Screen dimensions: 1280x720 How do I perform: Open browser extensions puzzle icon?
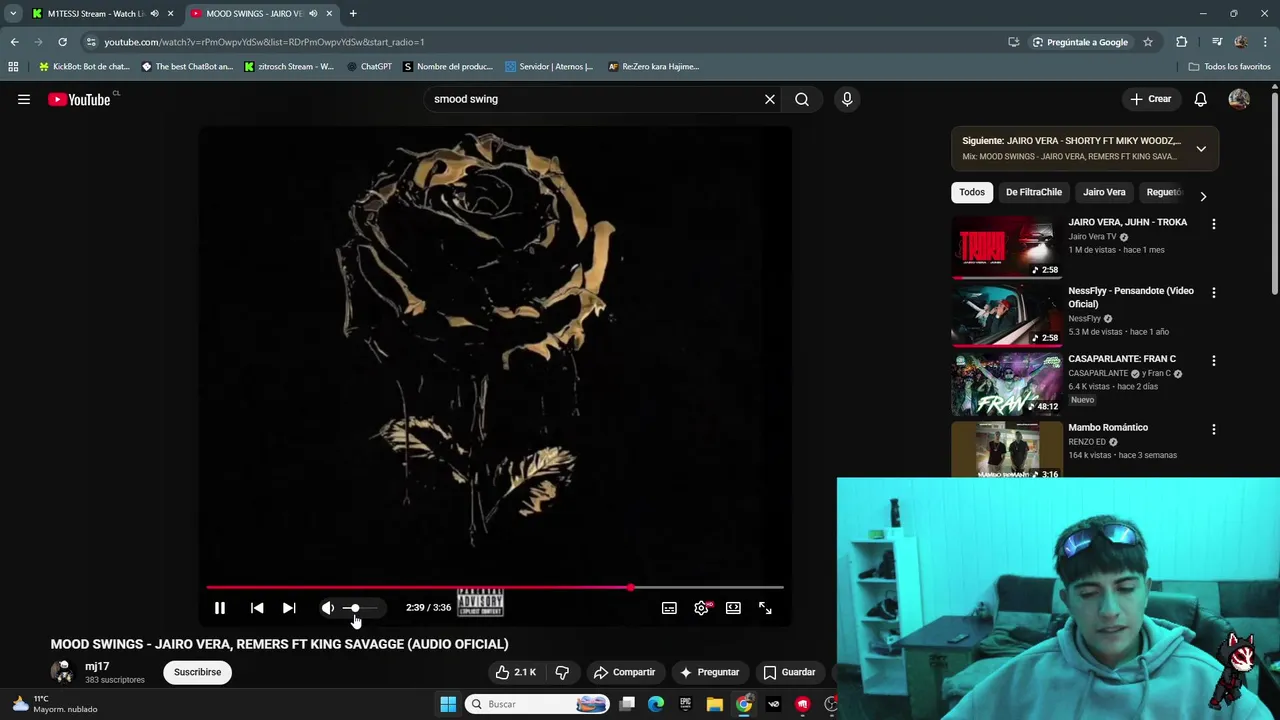point(1182,42)
